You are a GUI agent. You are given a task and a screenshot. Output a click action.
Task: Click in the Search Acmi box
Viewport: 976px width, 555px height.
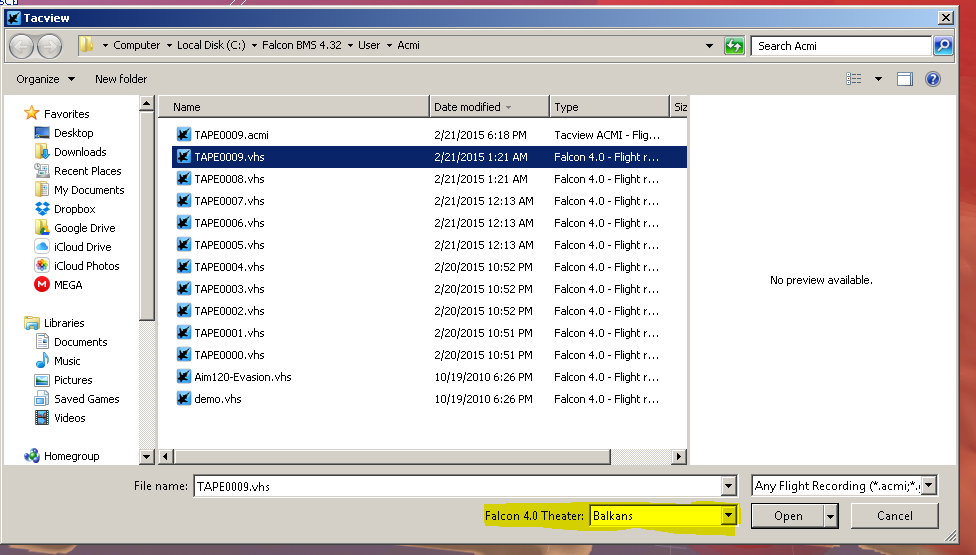[x=841, y=45]
